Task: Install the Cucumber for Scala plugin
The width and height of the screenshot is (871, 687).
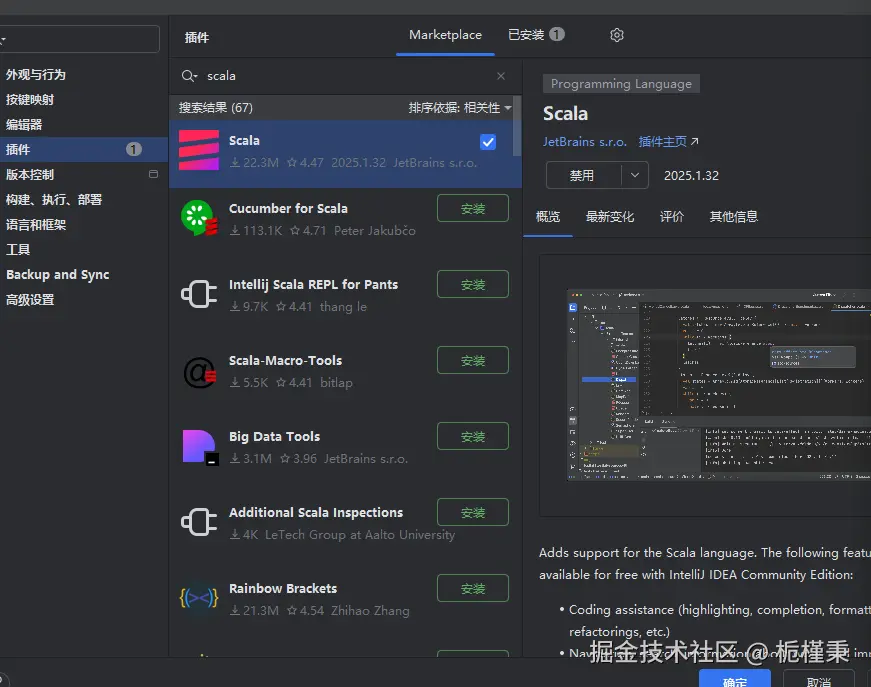Action: click(472, 208)
